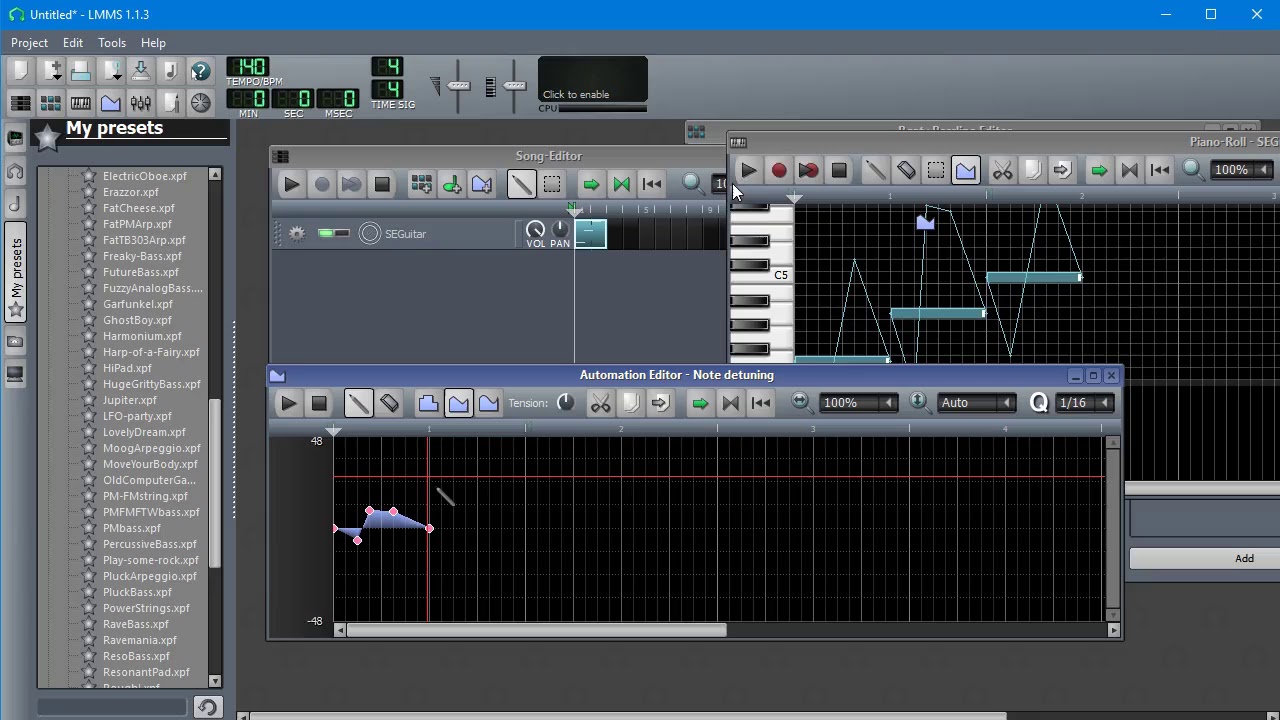The image size is (1280, 720).
Task: Open My samples sidebar tab (headphones)
Action: point(15,171)
